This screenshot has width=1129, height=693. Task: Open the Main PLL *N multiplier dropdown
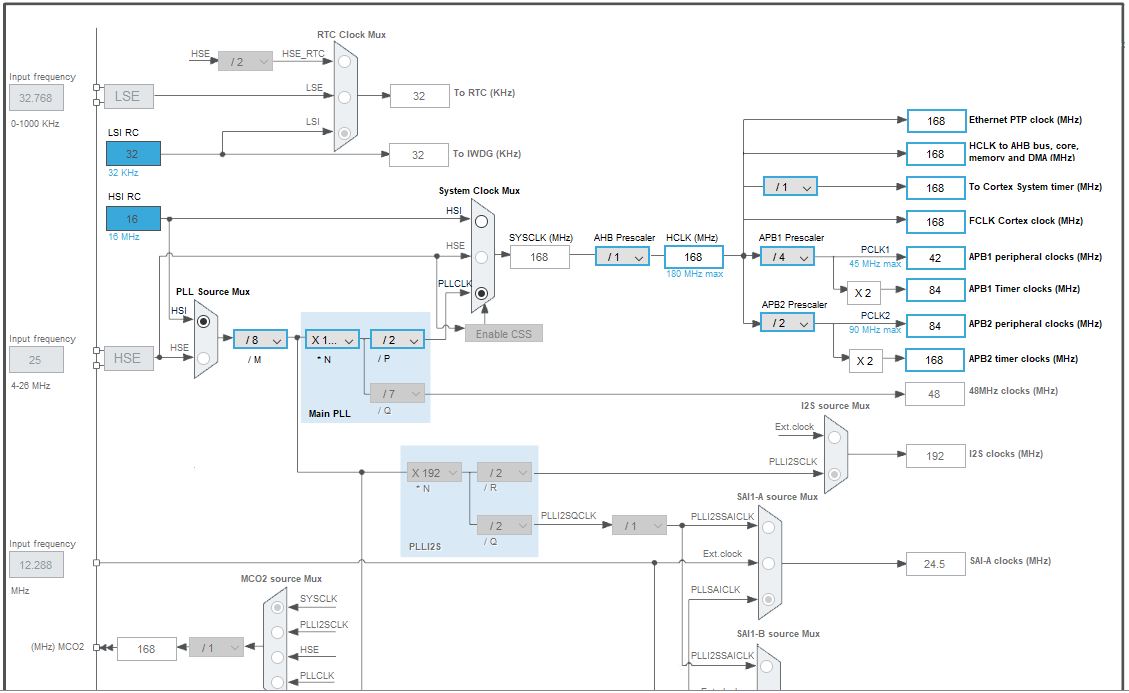pos(332,339)
